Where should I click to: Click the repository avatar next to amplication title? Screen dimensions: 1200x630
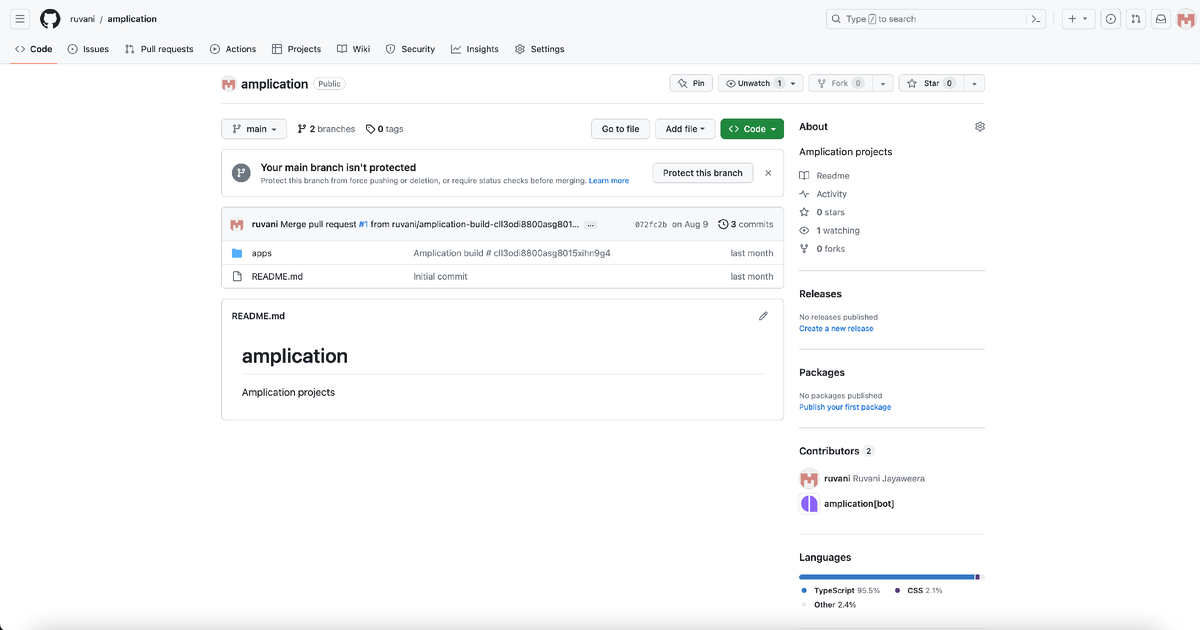click(229, 84)
